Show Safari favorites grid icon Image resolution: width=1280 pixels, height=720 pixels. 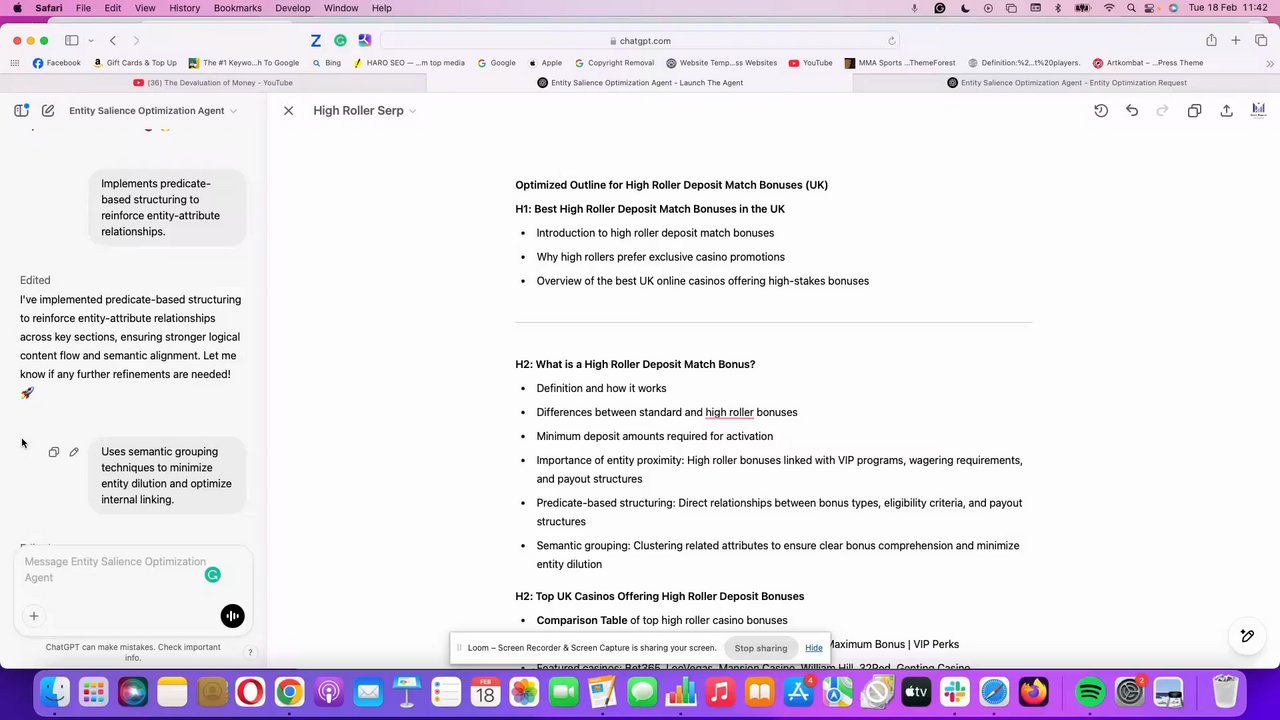click(x=14, y=63)
